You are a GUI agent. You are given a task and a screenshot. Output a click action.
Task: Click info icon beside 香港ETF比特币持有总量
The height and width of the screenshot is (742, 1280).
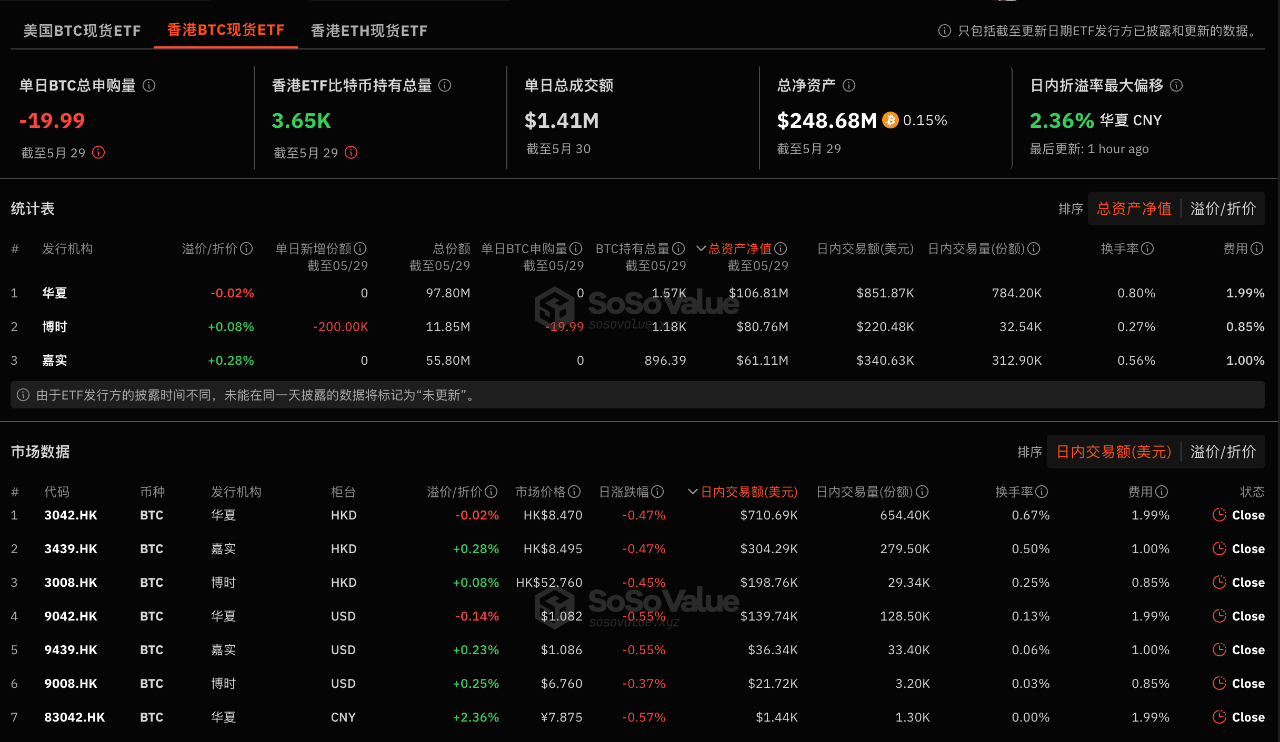tap(445, 86)
